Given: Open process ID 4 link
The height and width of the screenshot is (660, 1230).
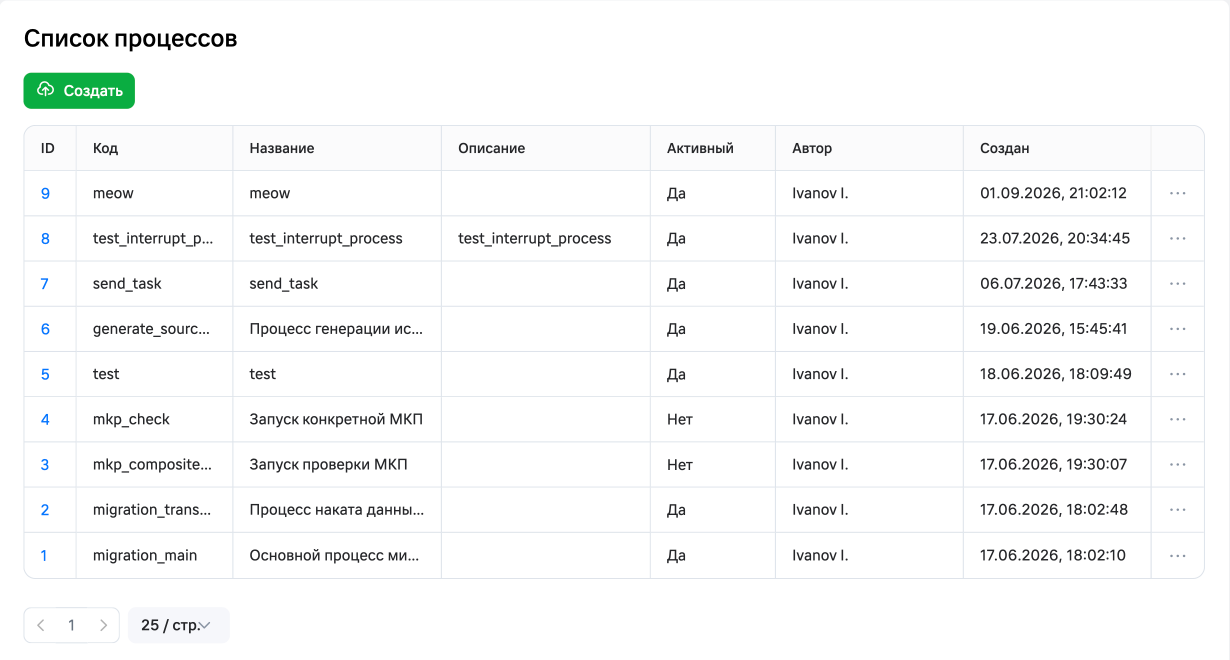Looking at the screenshot, I should pos(45,419).
